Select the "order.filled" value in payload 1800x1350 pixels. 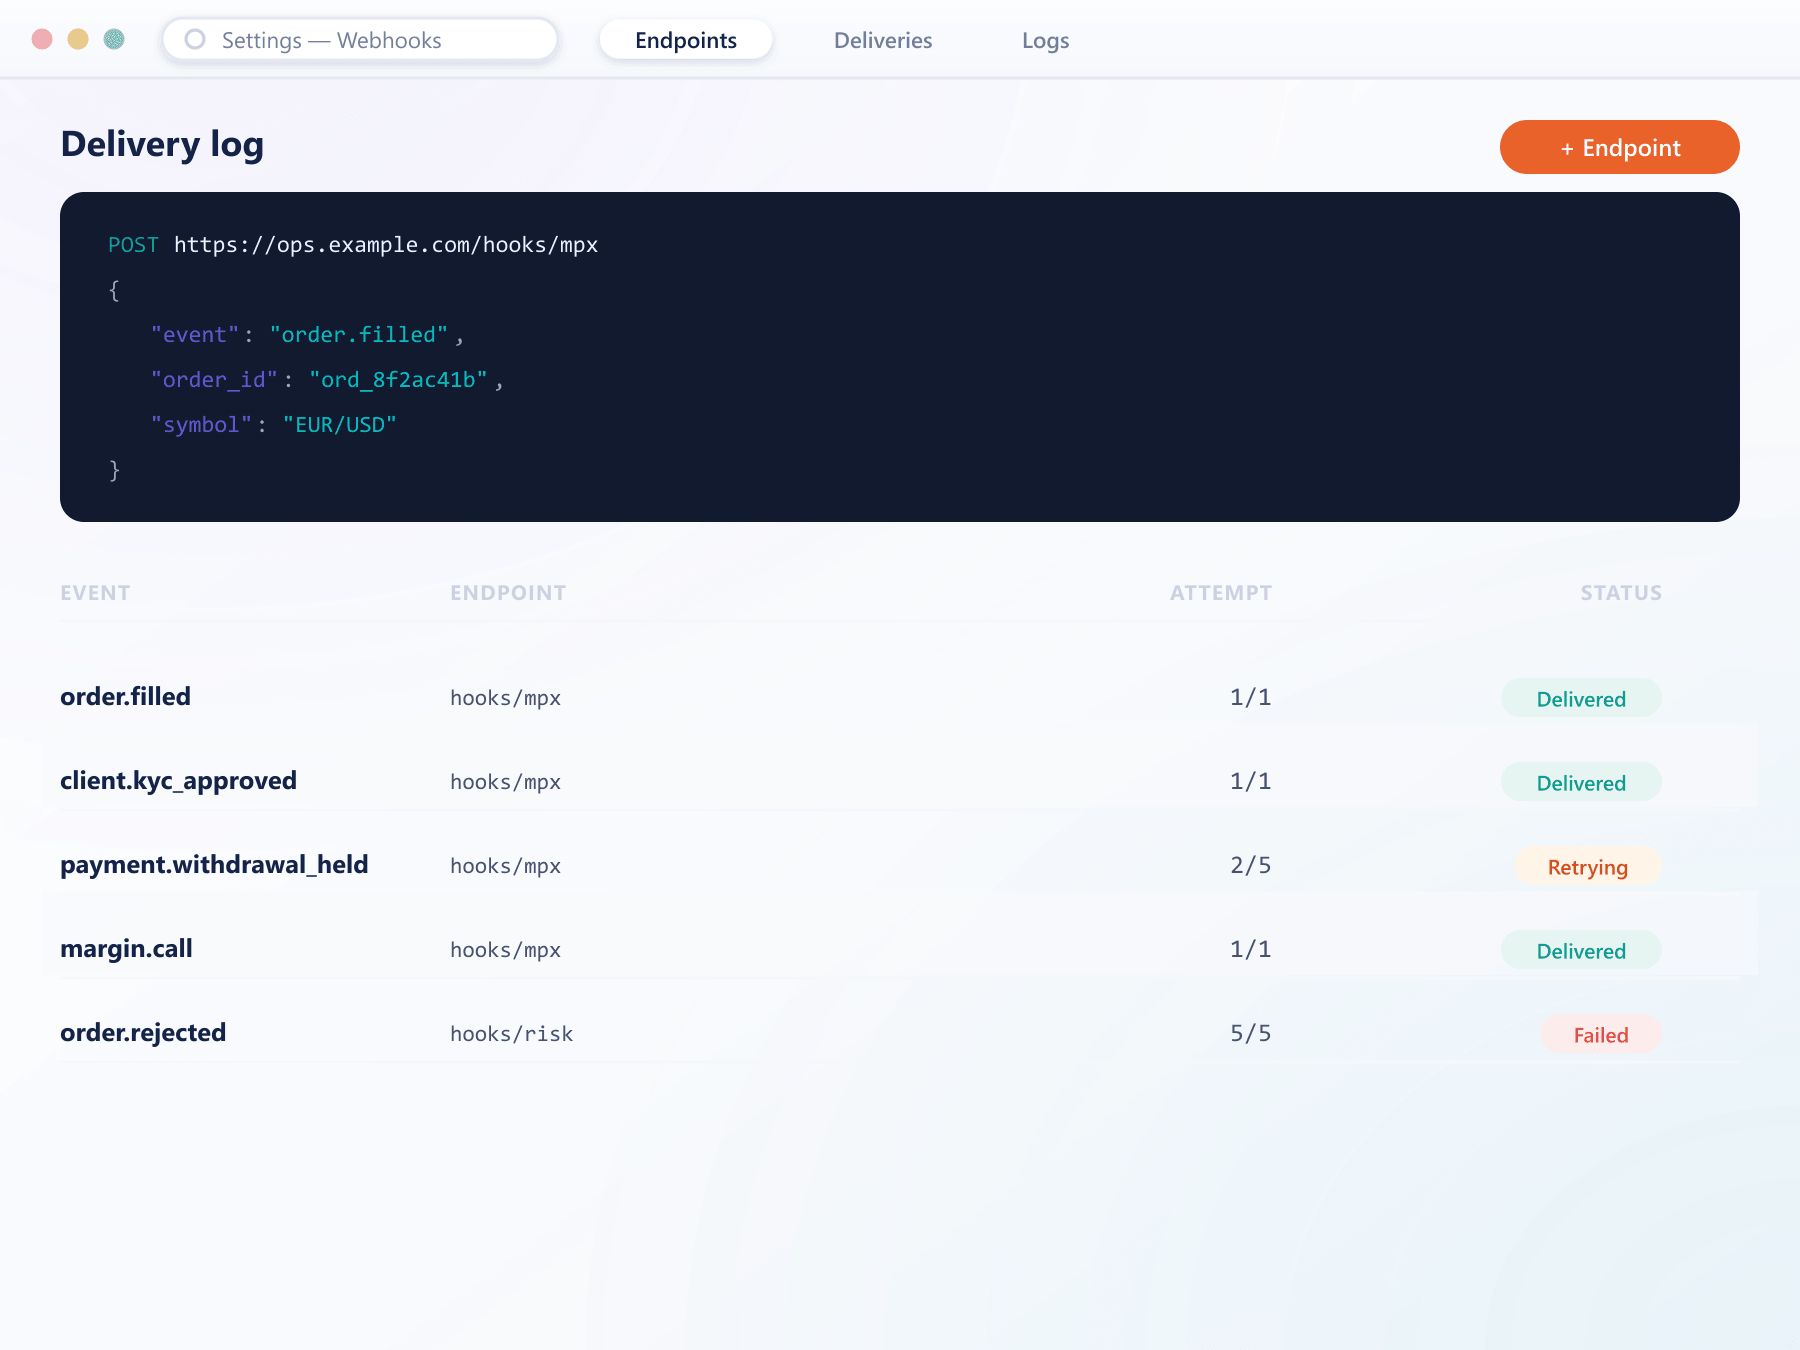359,335
